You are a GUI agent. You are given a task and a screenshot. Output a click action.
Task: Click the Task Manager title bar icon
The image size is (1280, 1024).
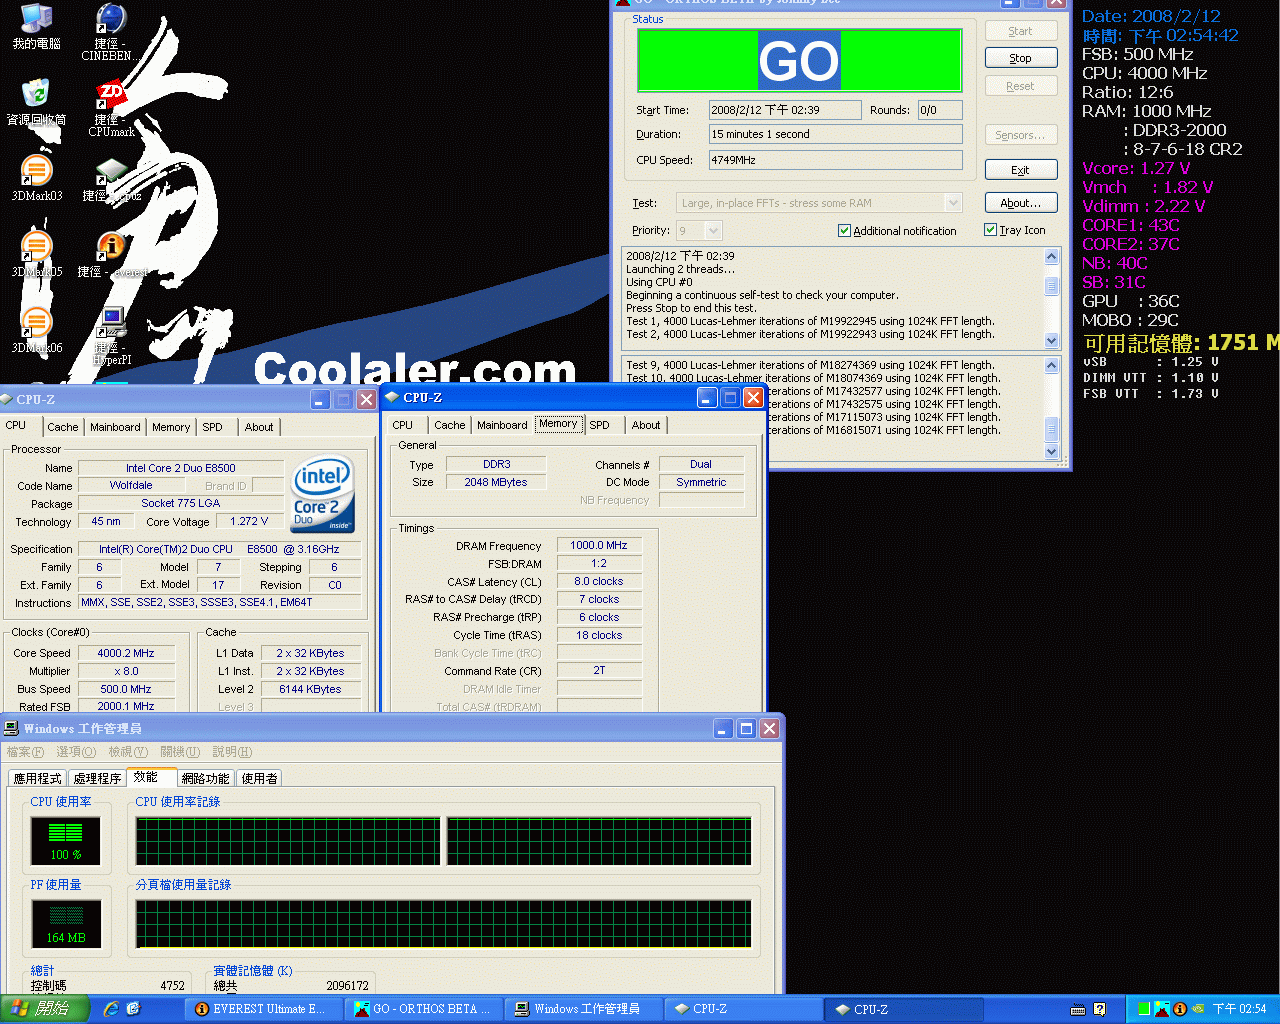coord(12,728)
